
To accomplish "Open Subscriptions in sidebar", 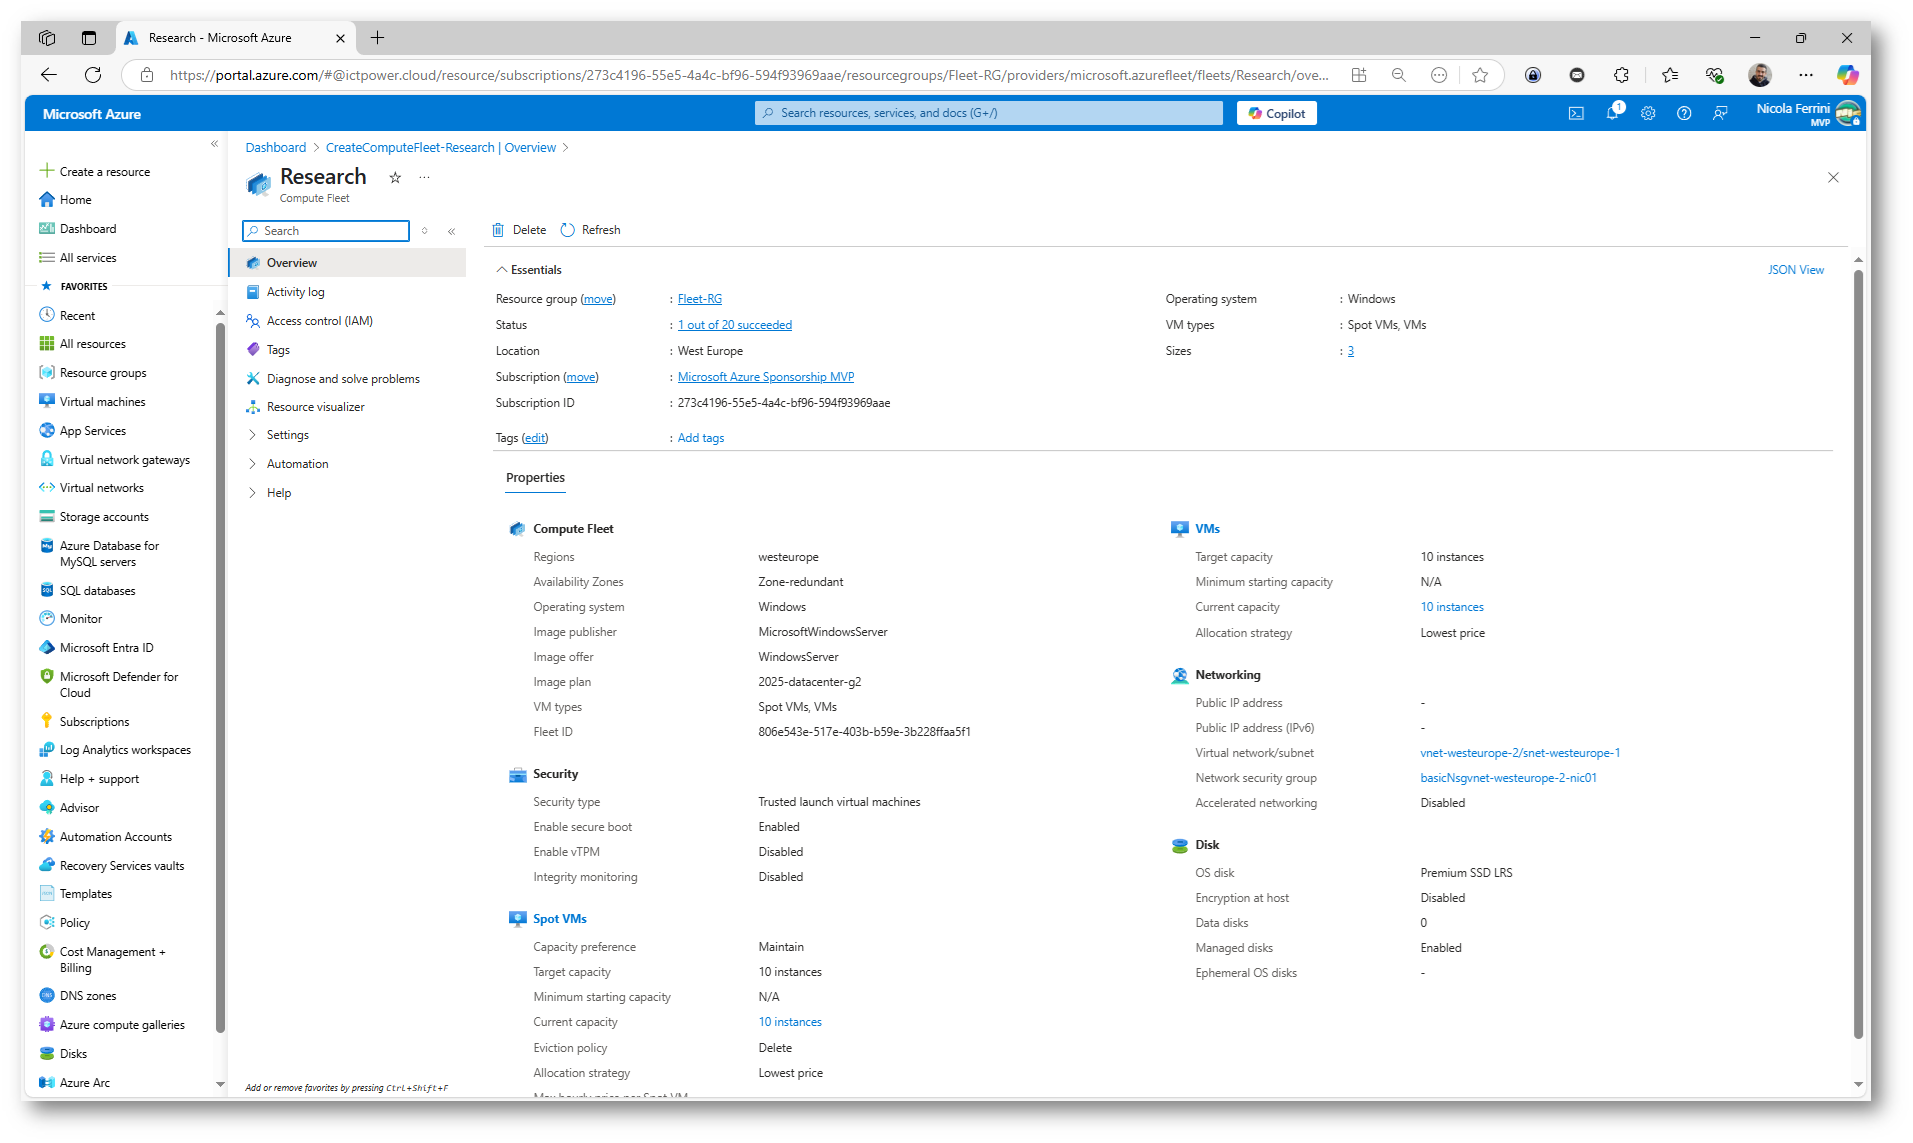I will click(84, 722).
